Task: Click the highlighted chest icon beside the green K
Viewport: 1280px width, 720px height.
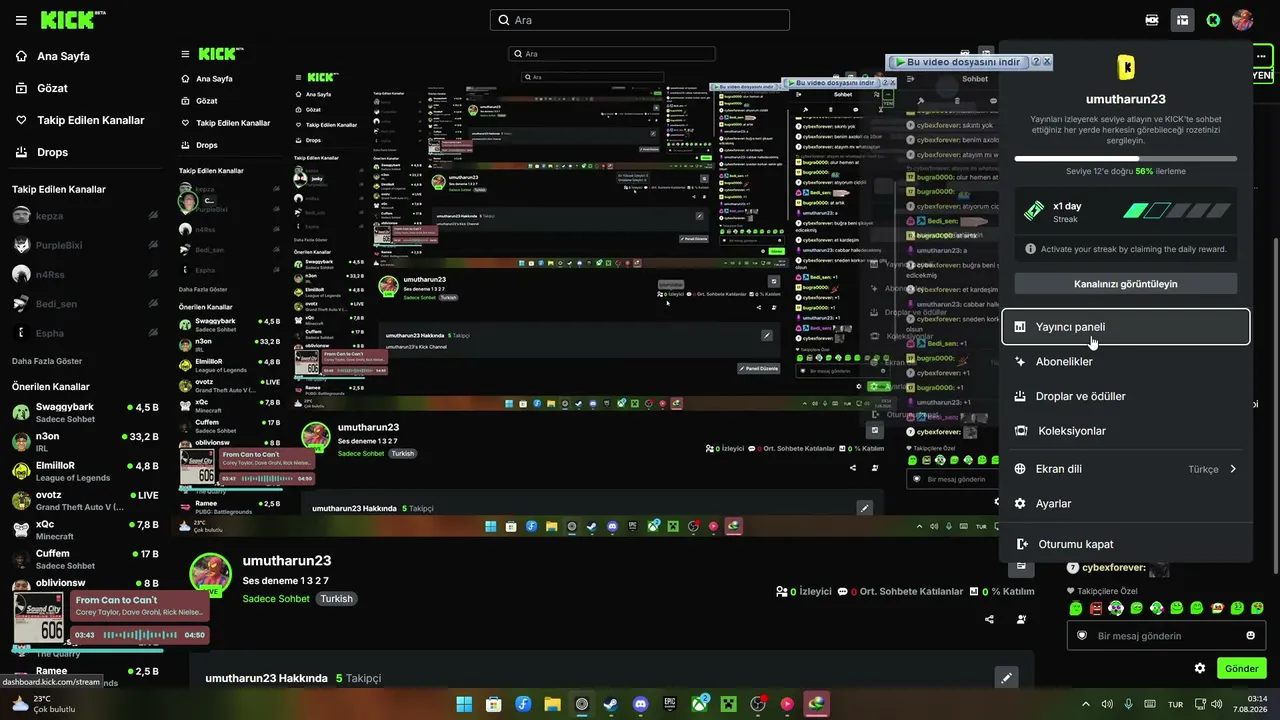Action: (1183, 20)
